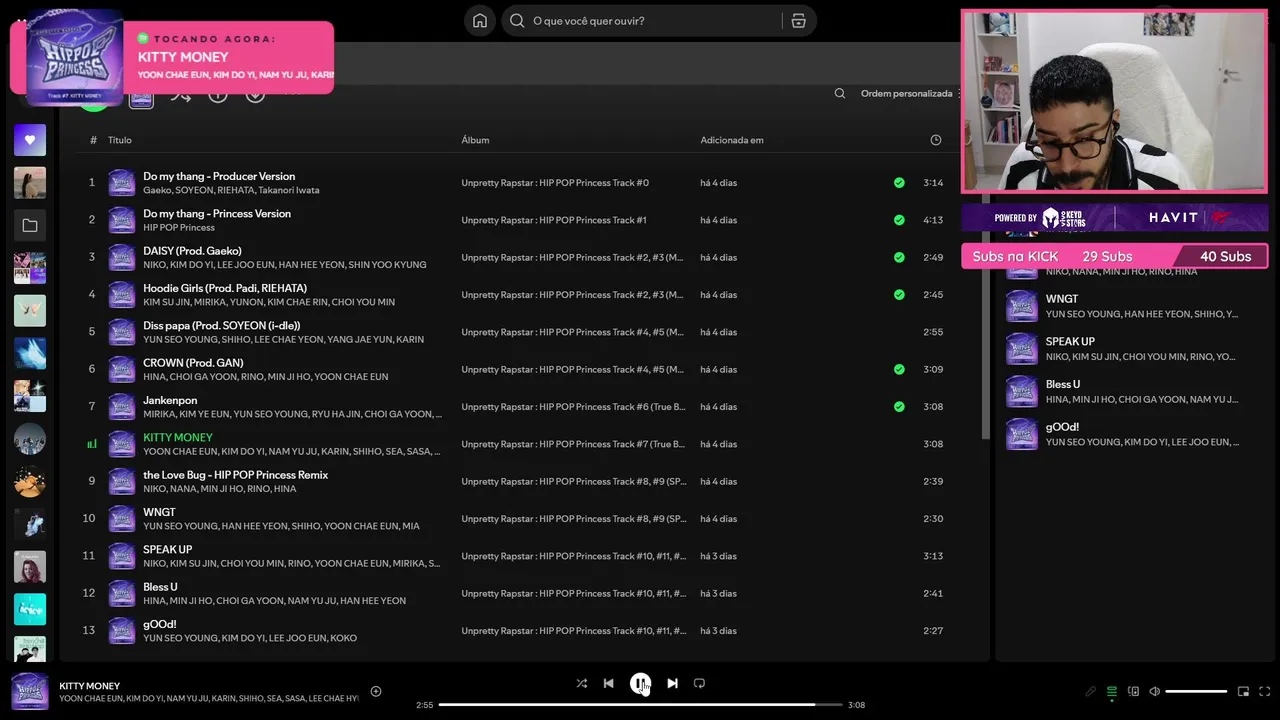Open the connect to a device icon

pyautogui.click(x=1133, y=691)
